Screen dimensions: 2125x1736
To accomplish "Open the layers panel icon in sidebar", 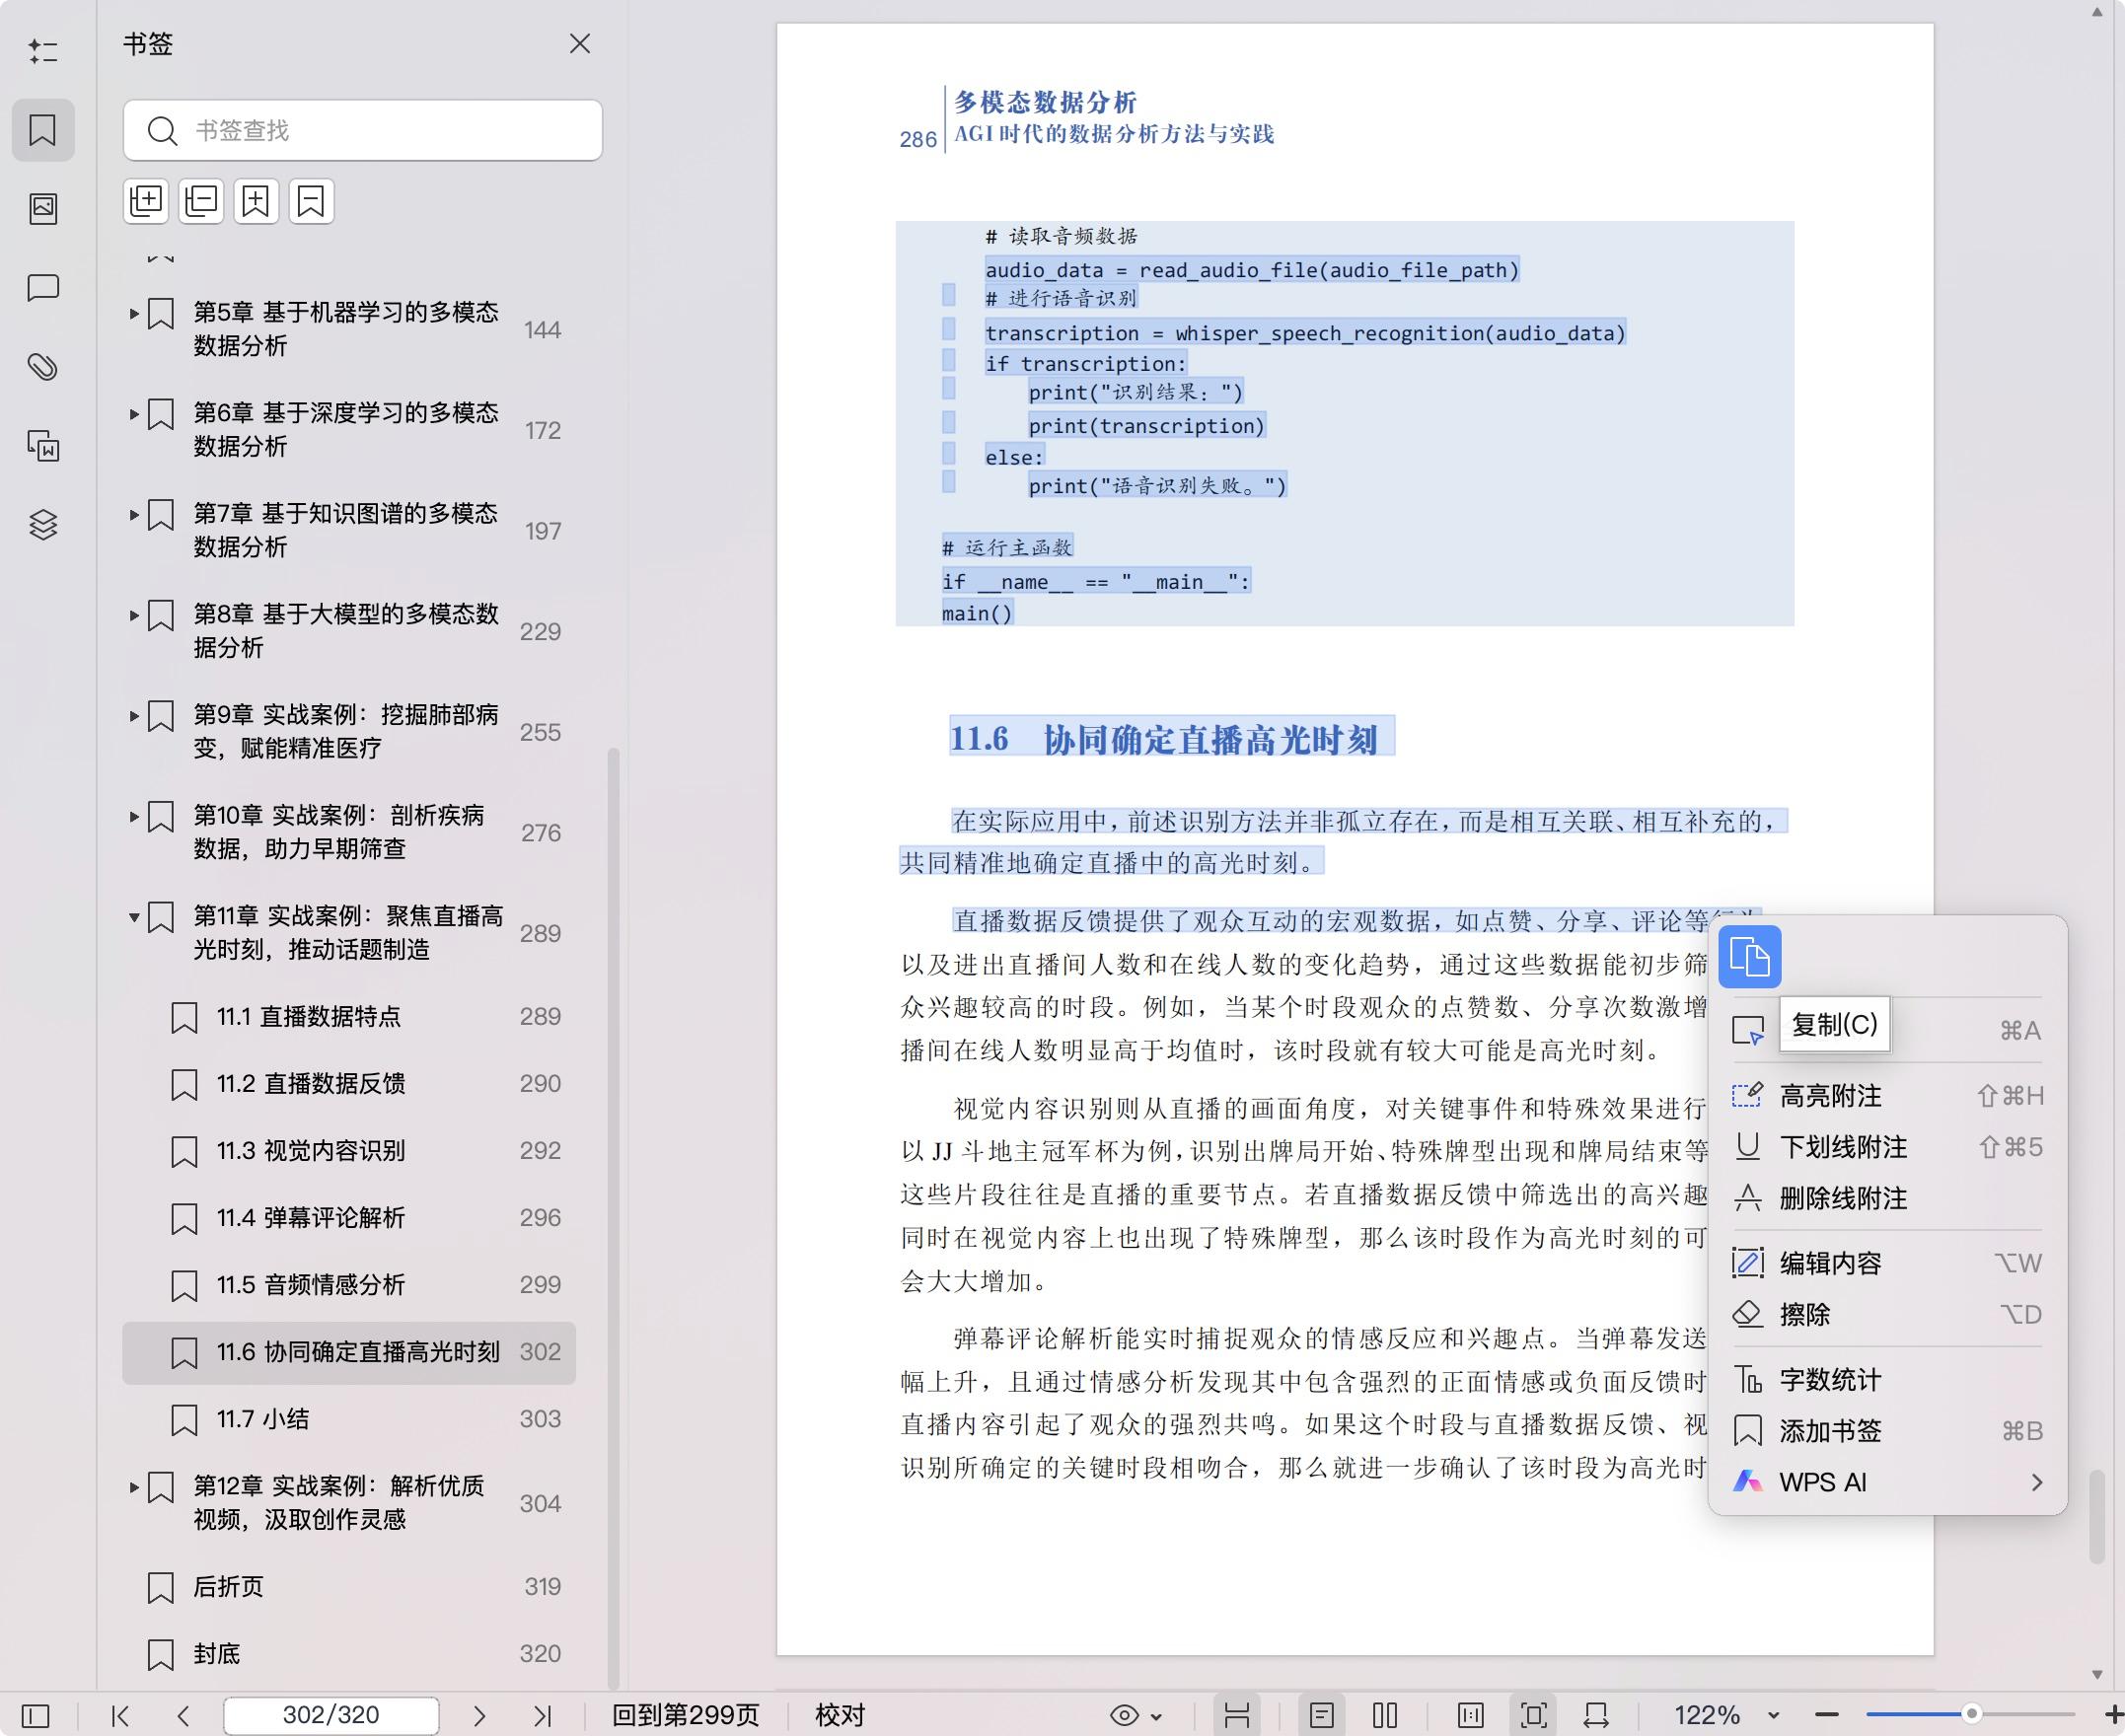I will coord(43,525).
